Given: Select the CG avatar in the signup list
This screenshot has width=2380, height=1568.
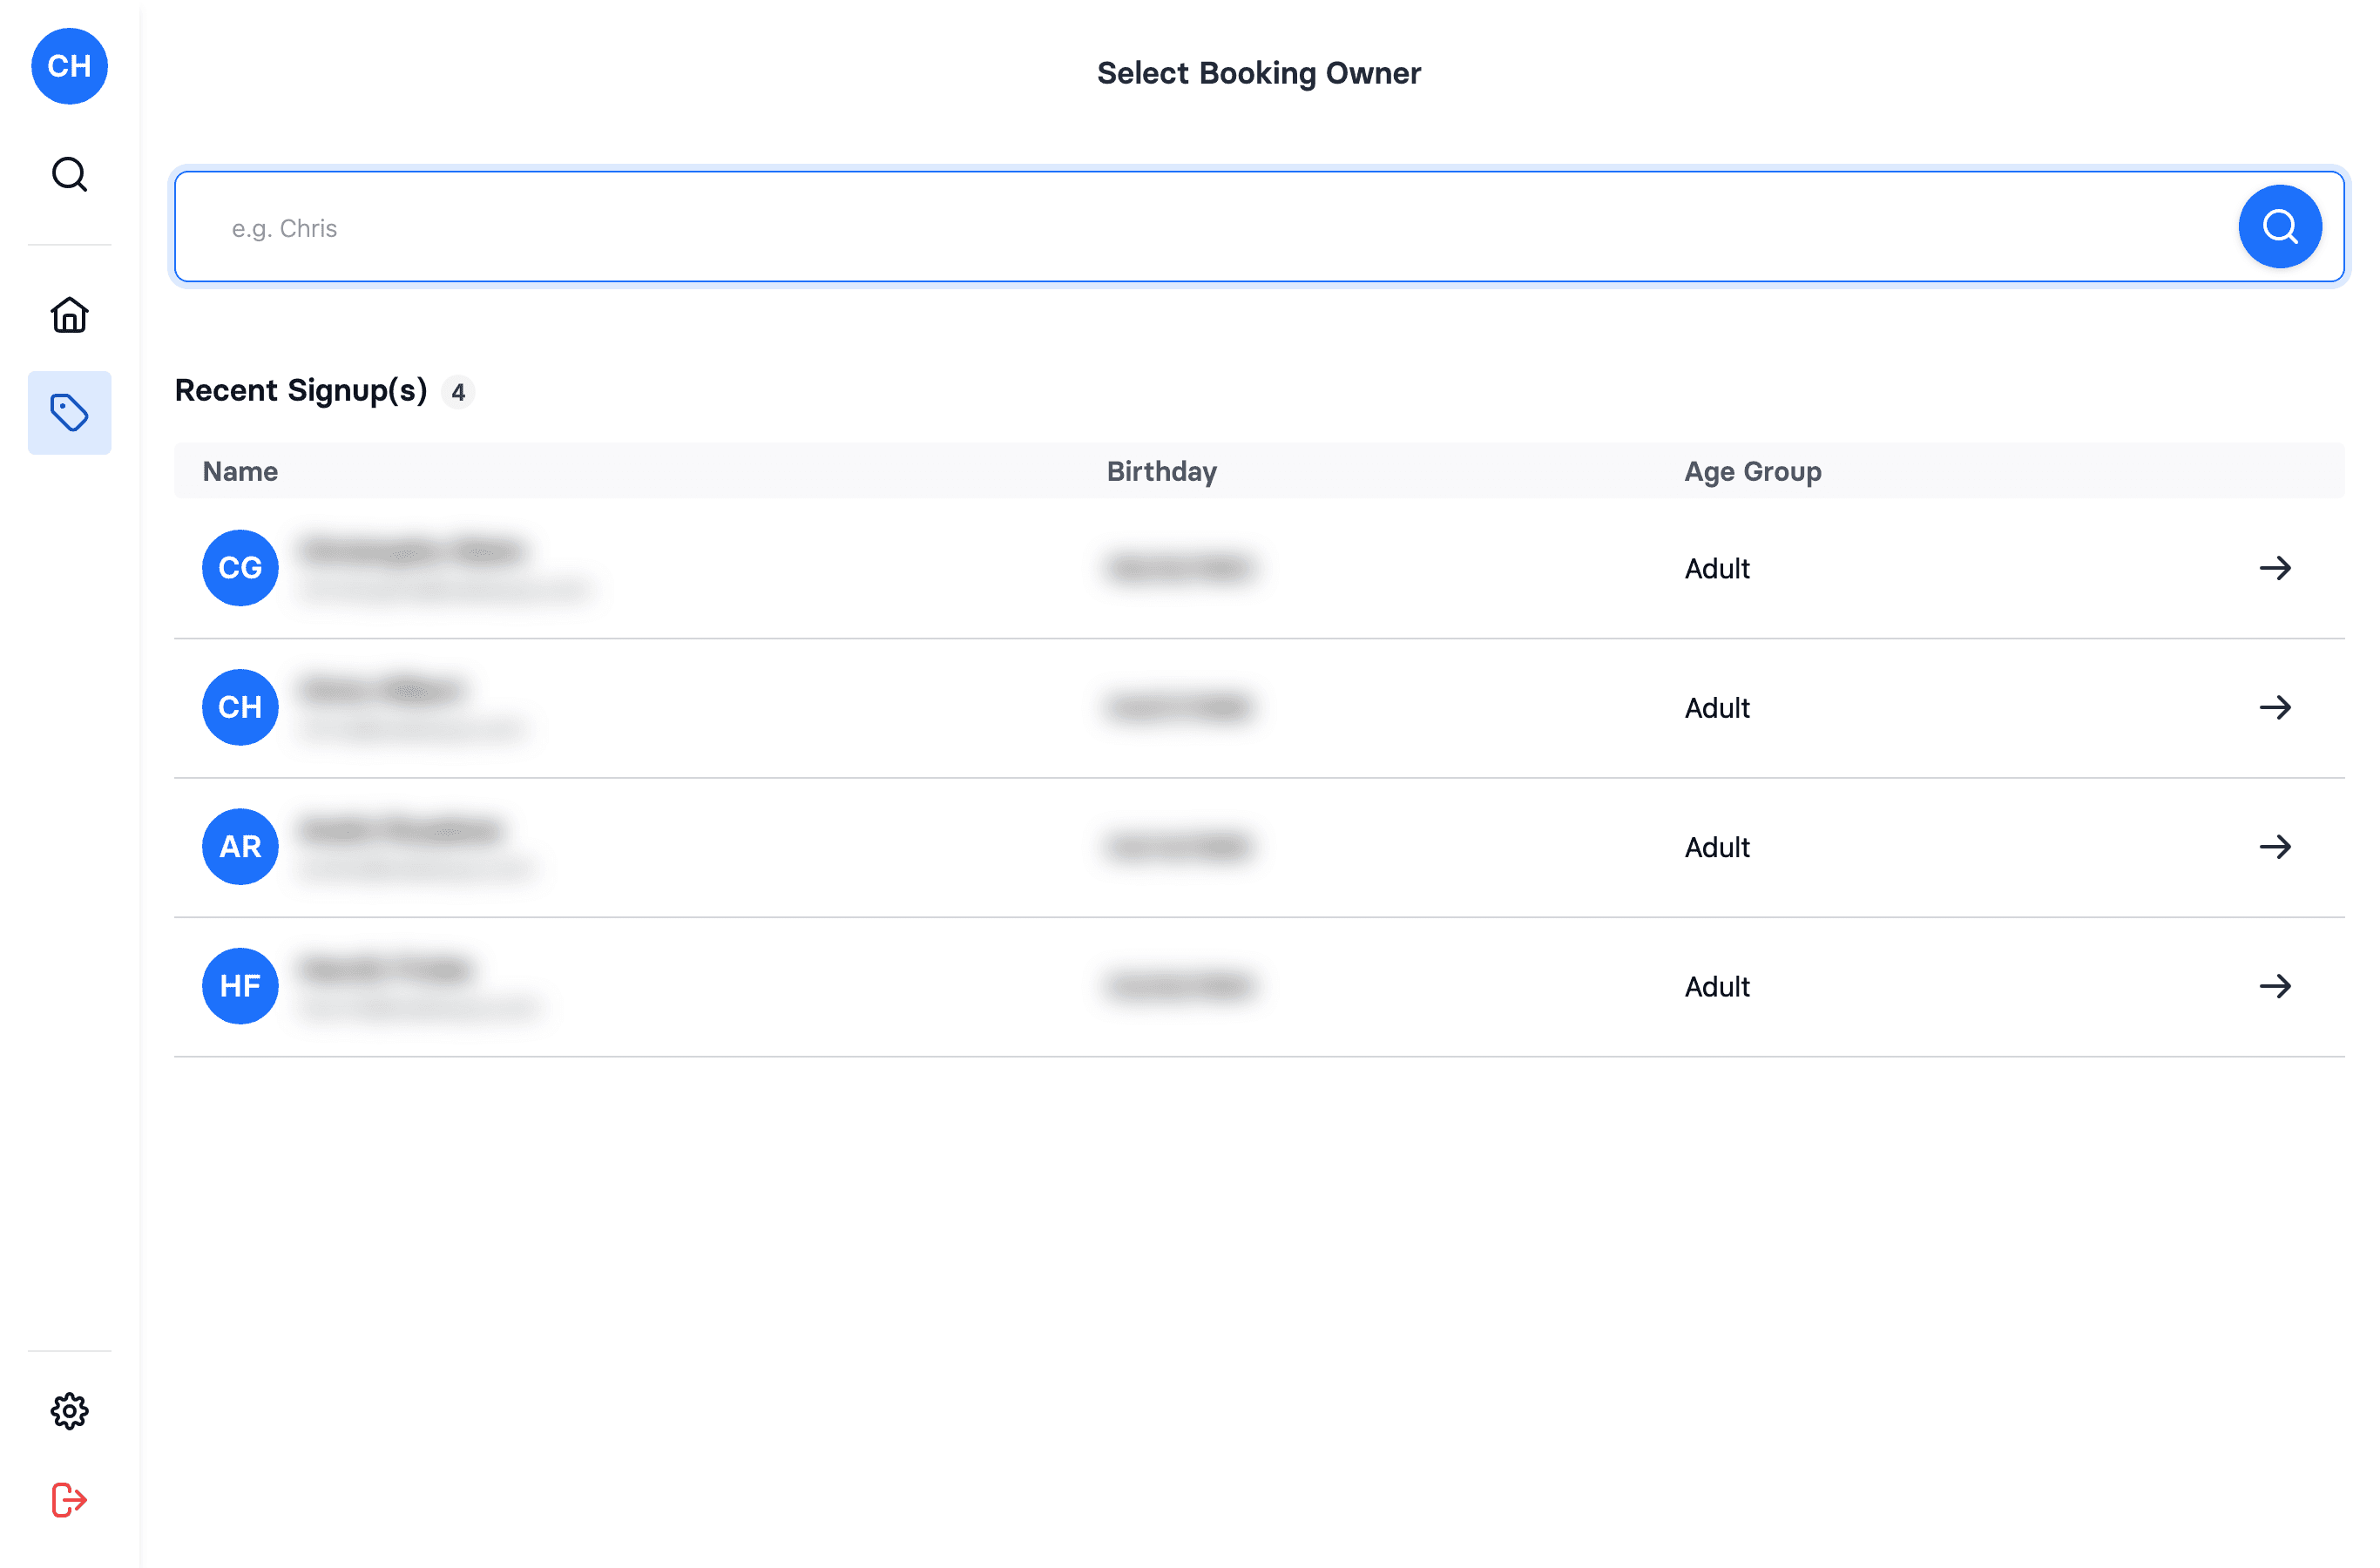Looking at the screenshot, I should [x=240, y=568].
